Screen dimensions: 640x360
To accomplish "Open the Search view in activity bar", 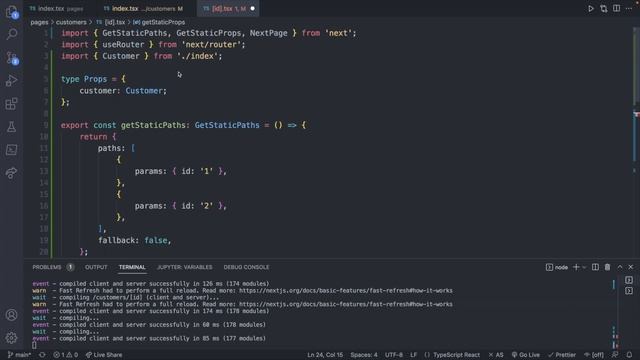I will pyautogui.click(x=12, y=34).
